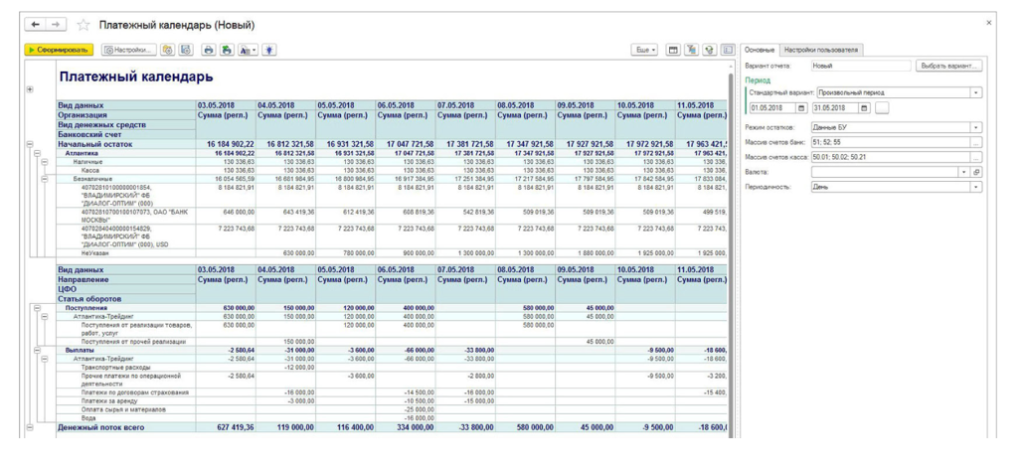Collapse the Атлантика group

37,153
